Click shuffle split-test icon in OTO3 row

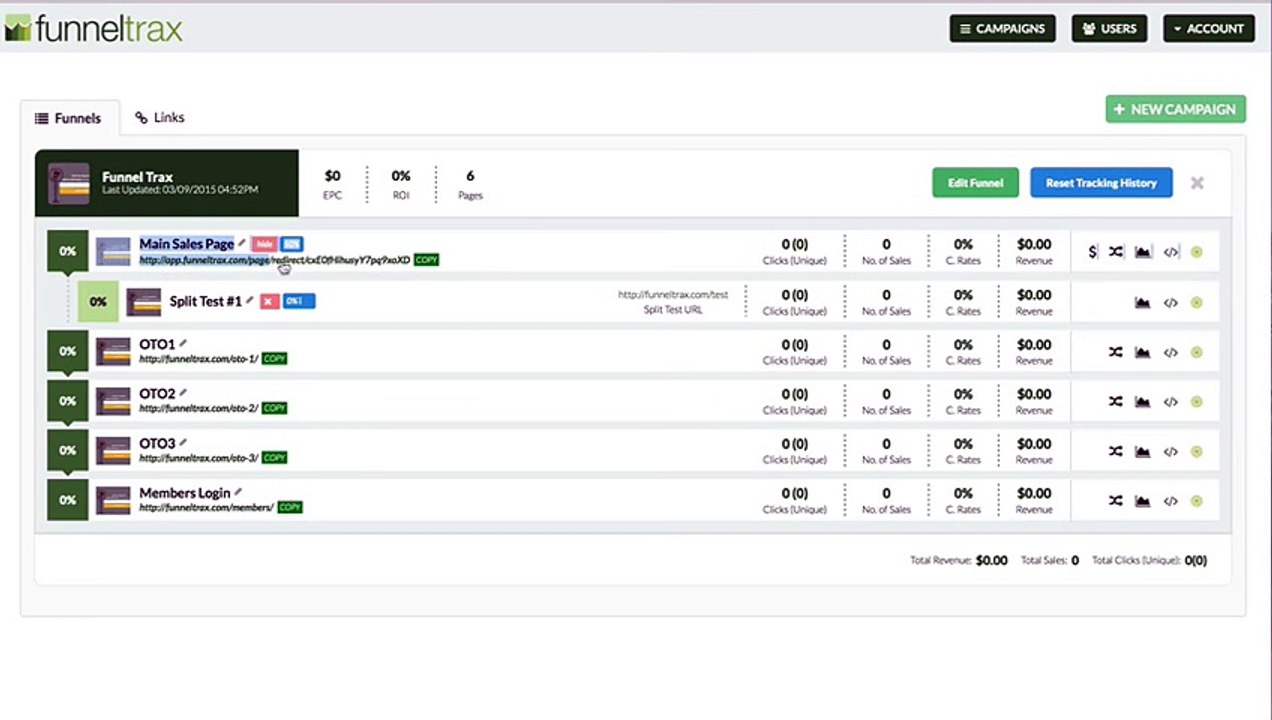click(1116, 452)
